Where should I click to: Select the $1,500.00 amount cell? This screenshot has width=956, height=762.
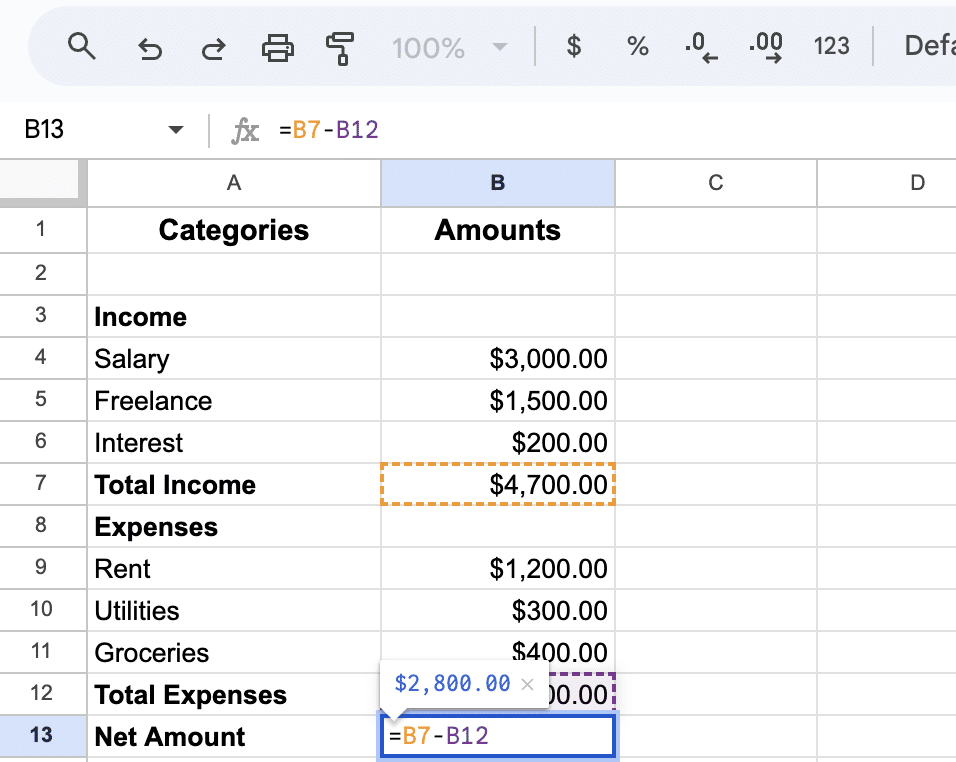[498, 400]
